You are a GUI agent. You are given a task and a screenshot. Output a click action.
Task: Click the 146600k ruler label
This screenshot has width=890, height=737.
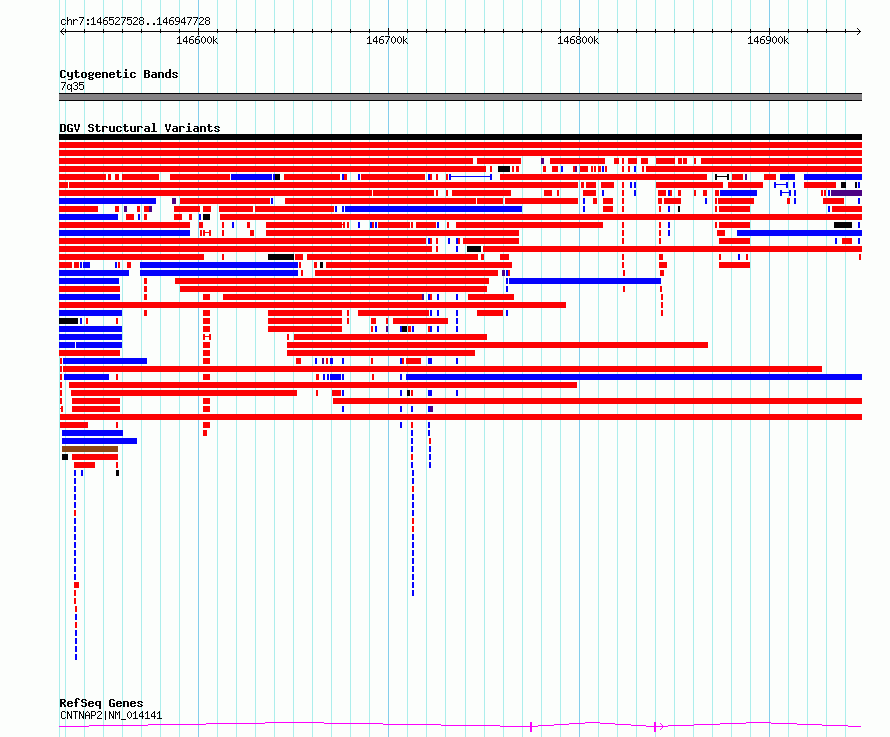coord(197,40)
